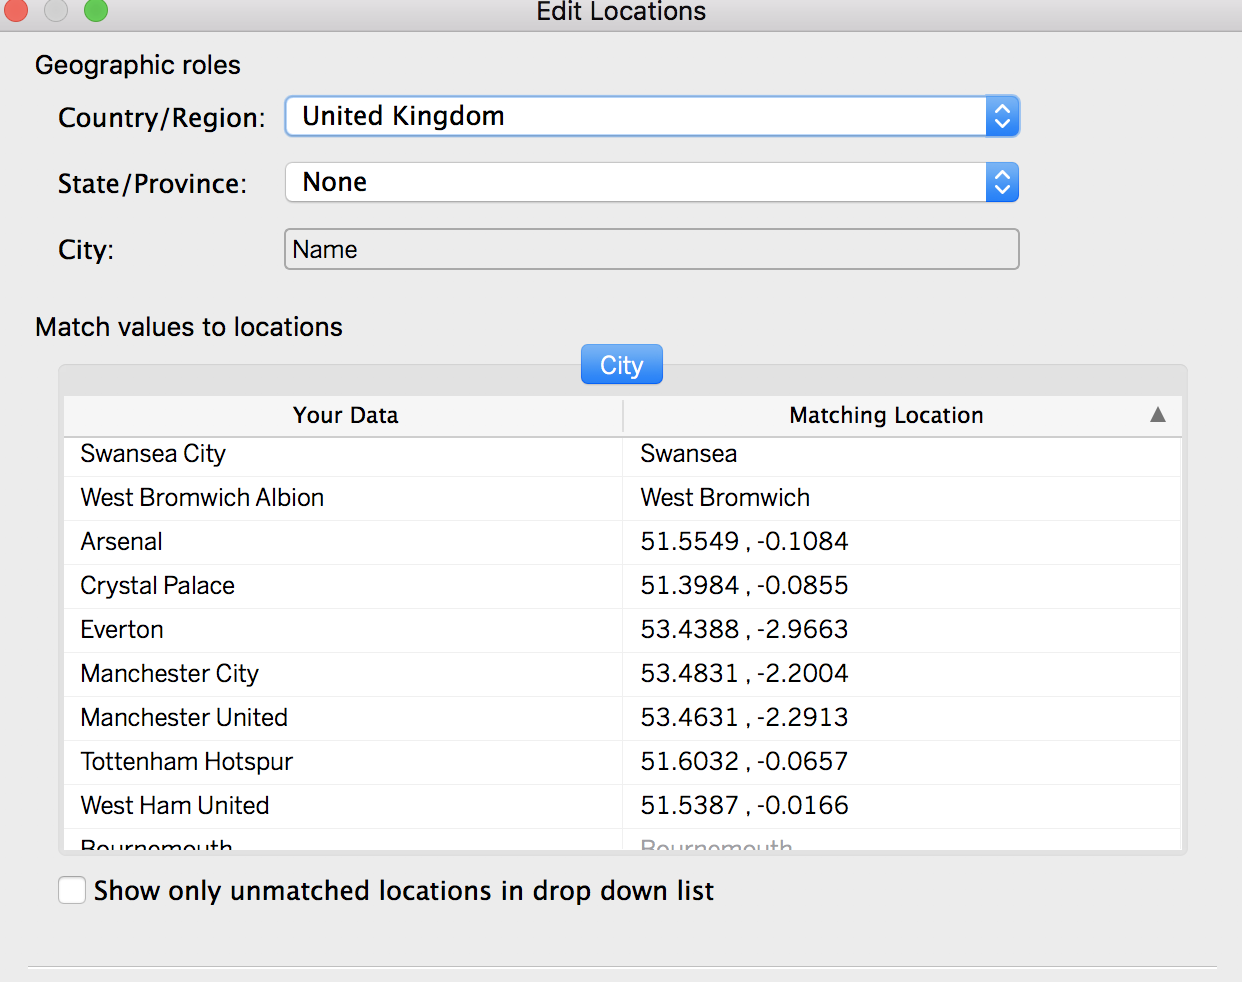
Task: Enable Show only unmatched locations checkbox
Action: (x=72, y=891)
